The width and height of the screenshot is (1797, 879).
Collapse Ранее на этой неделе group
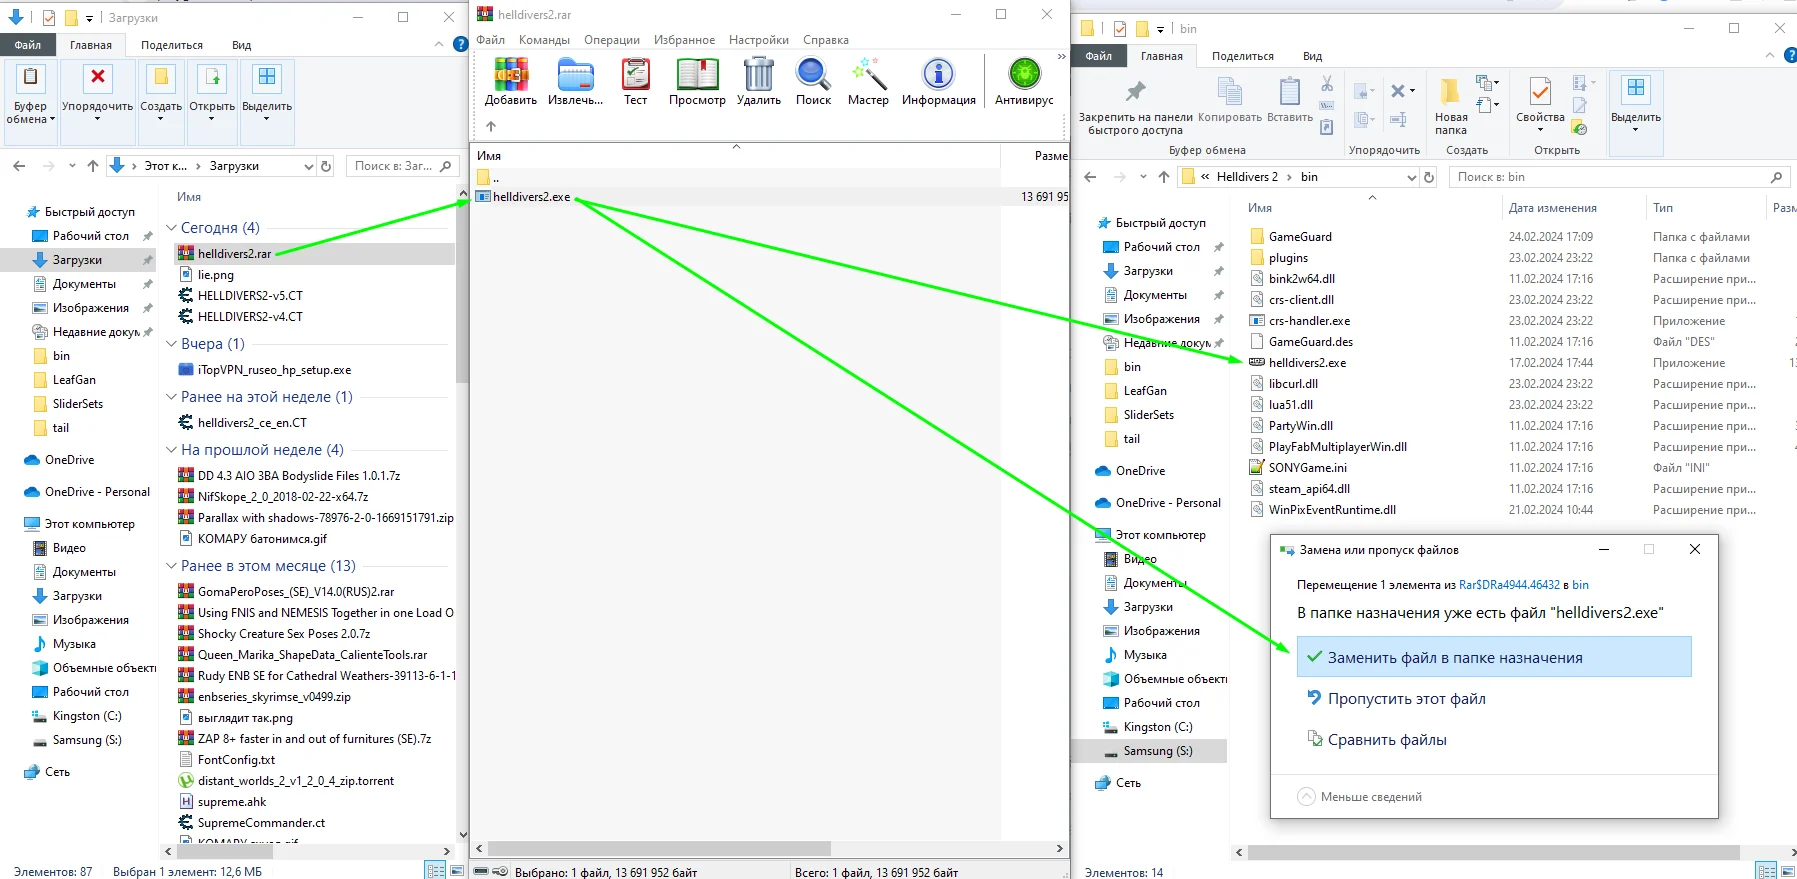[171, 397]
